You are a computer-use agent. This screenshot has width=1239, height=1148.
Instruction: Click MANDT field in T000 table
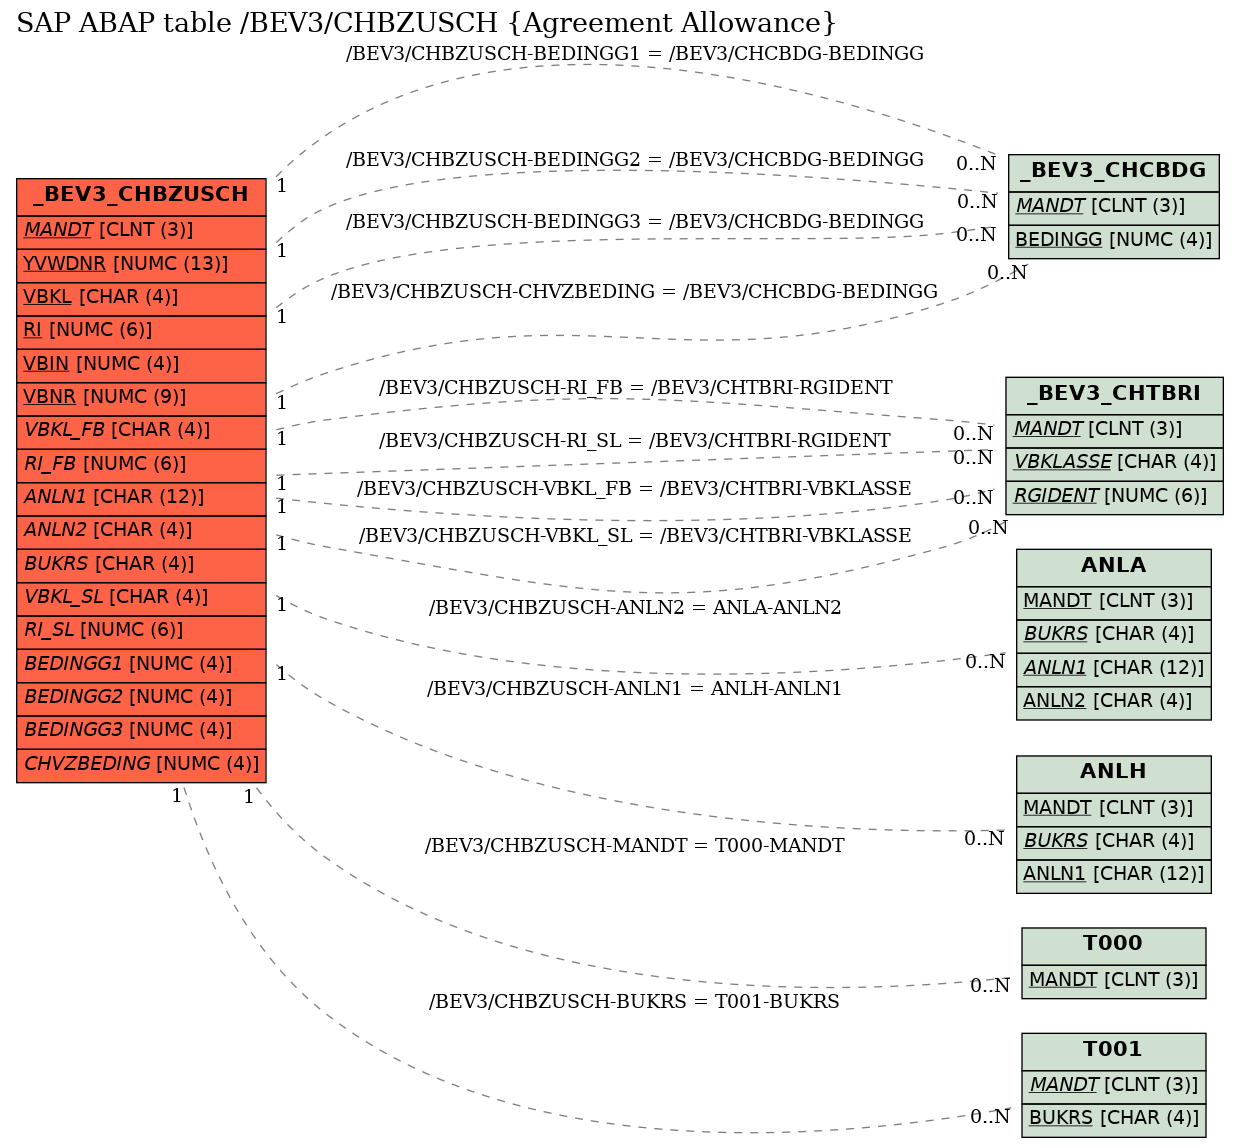click(1114, 981)
